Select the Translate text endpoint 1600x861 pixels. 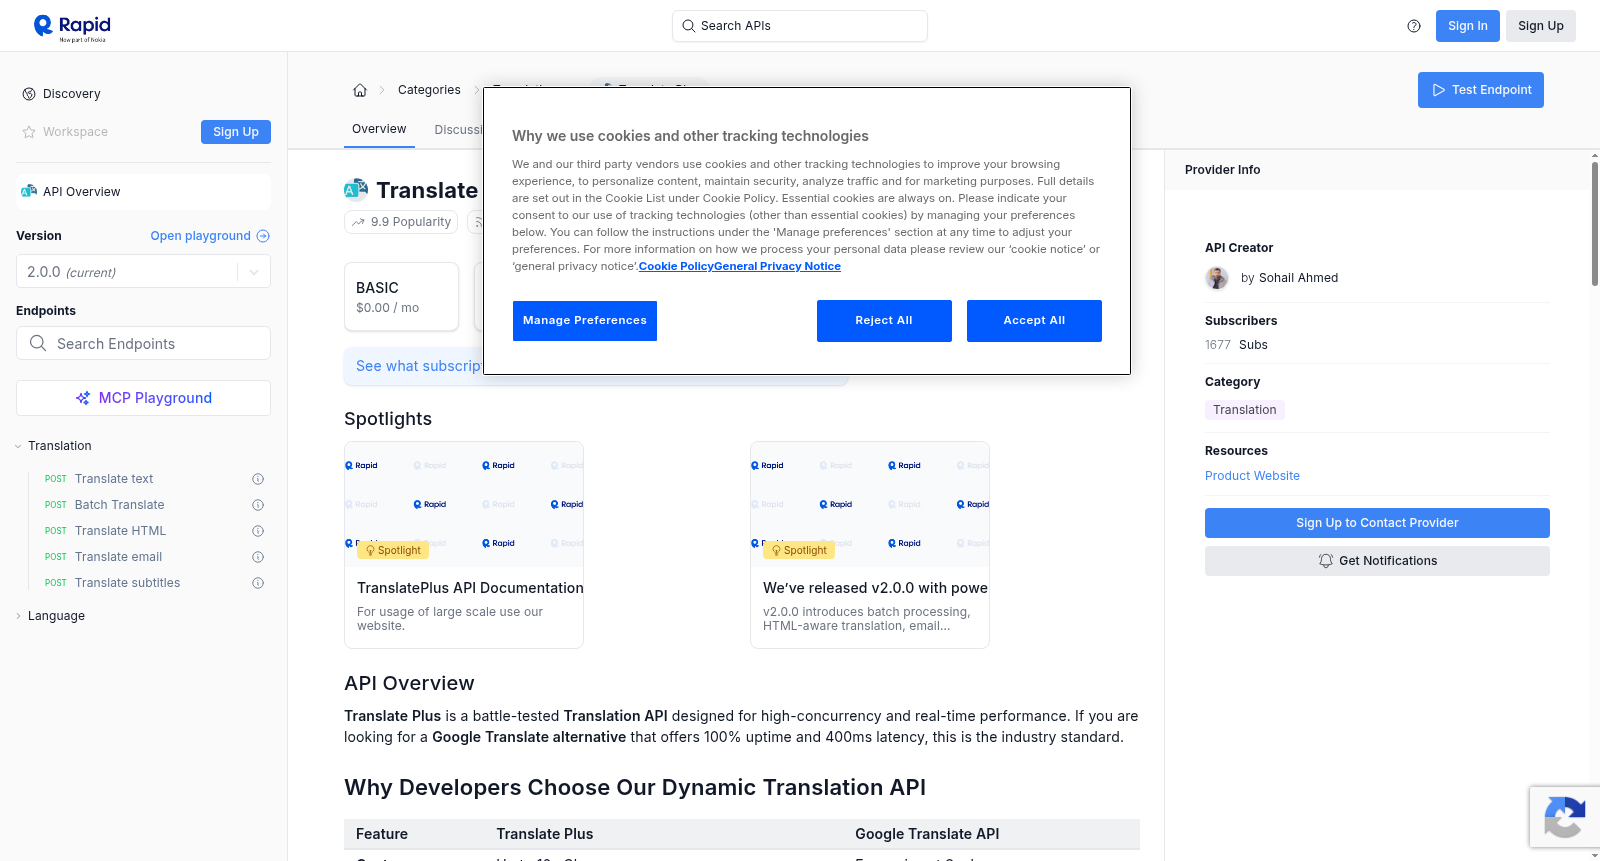pos(114,479)
